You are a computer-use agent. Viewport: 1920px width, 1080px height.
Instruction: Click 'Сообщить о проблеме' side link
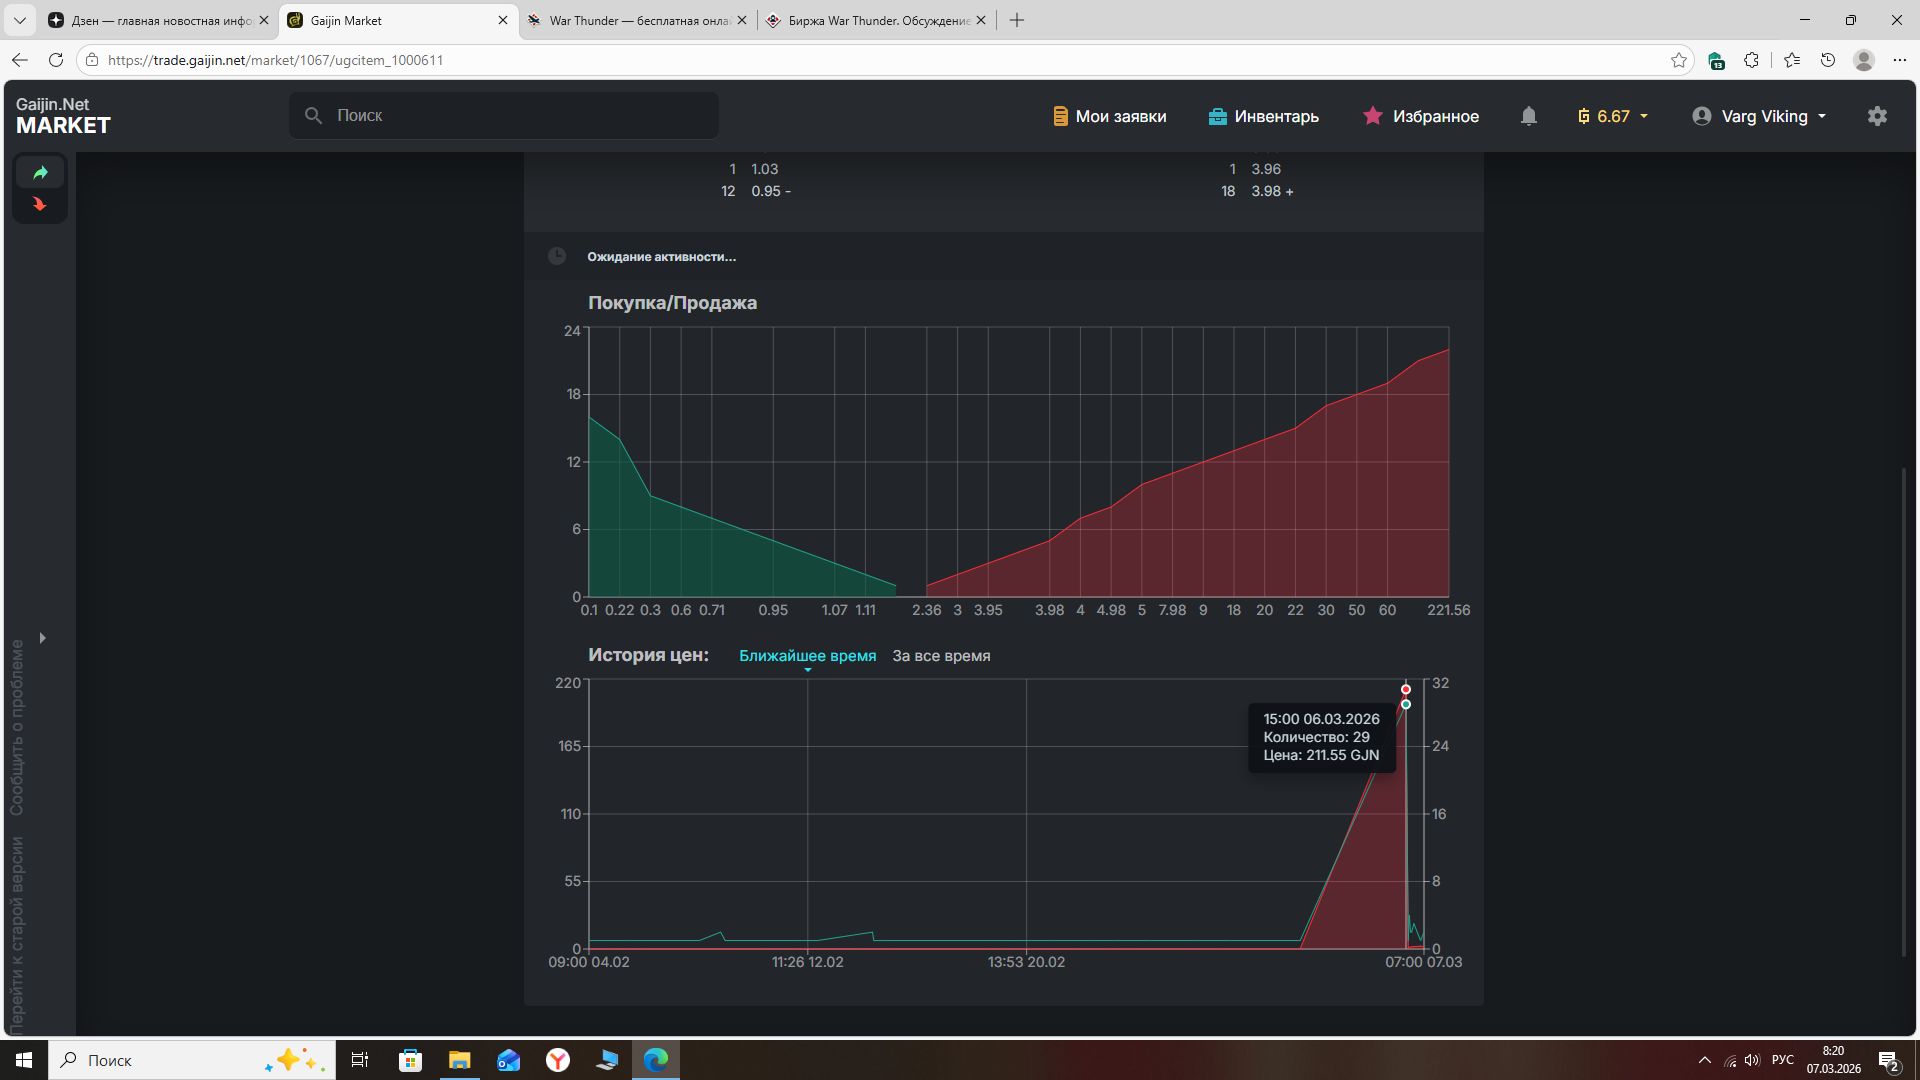(17, 727)
